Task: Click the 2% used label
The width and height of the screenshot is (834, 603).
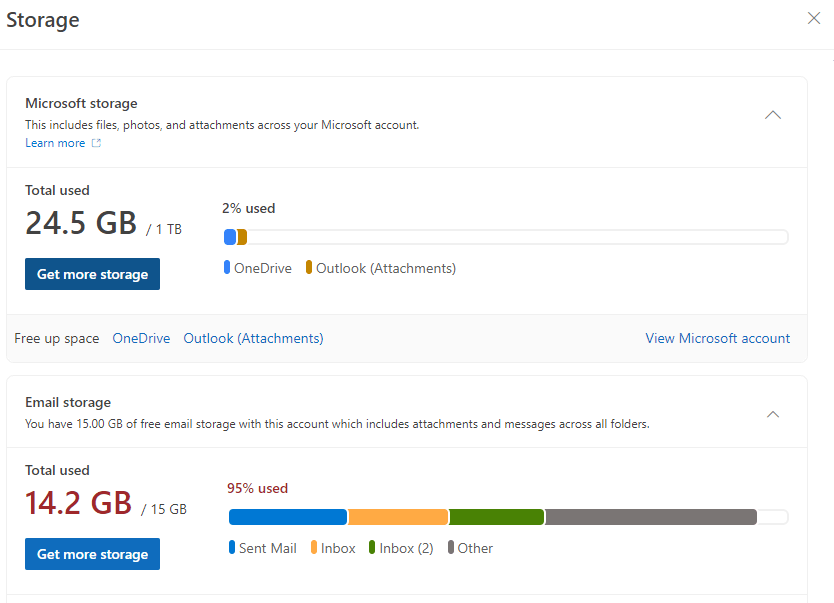Action: [x=248, y=208]
